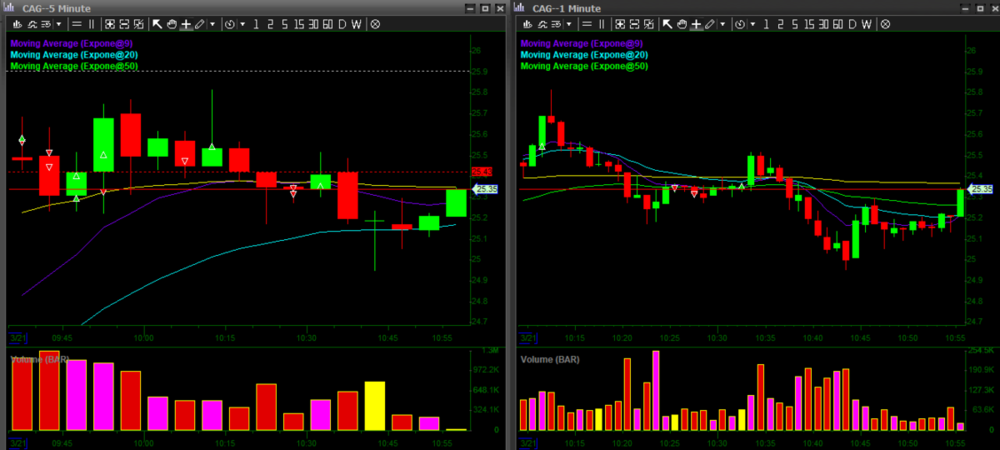Set 1 Minute chart to Daily (D) interval
Screen dimensions: 1000x450
tap(852, 23)
